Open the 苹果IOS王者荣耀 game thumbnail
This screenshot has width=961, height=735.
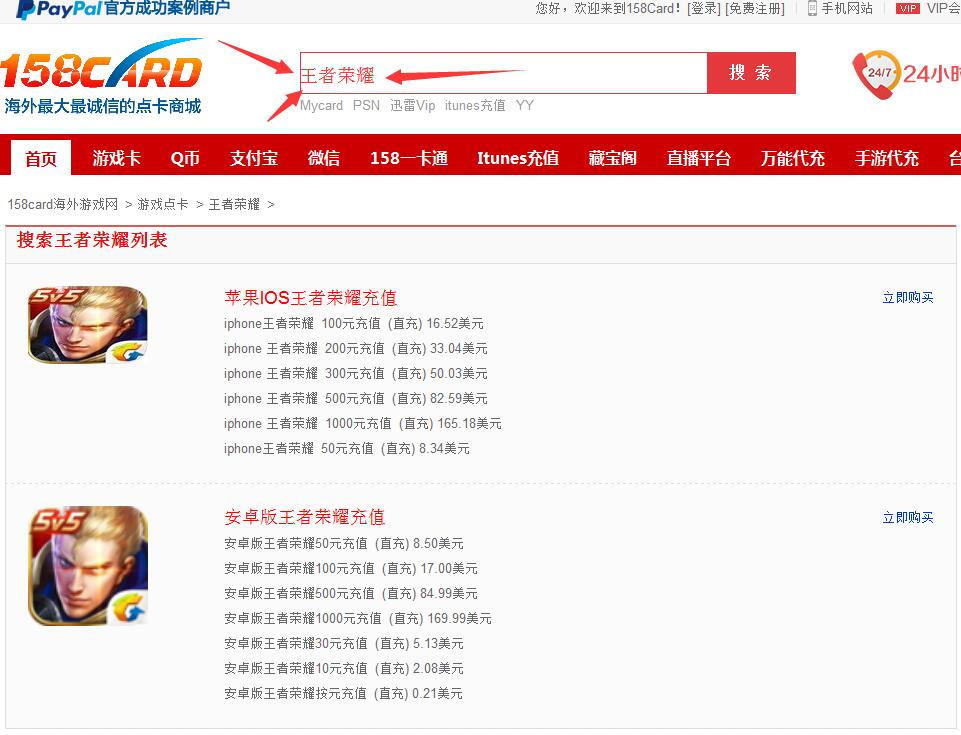tap(88, 324)
